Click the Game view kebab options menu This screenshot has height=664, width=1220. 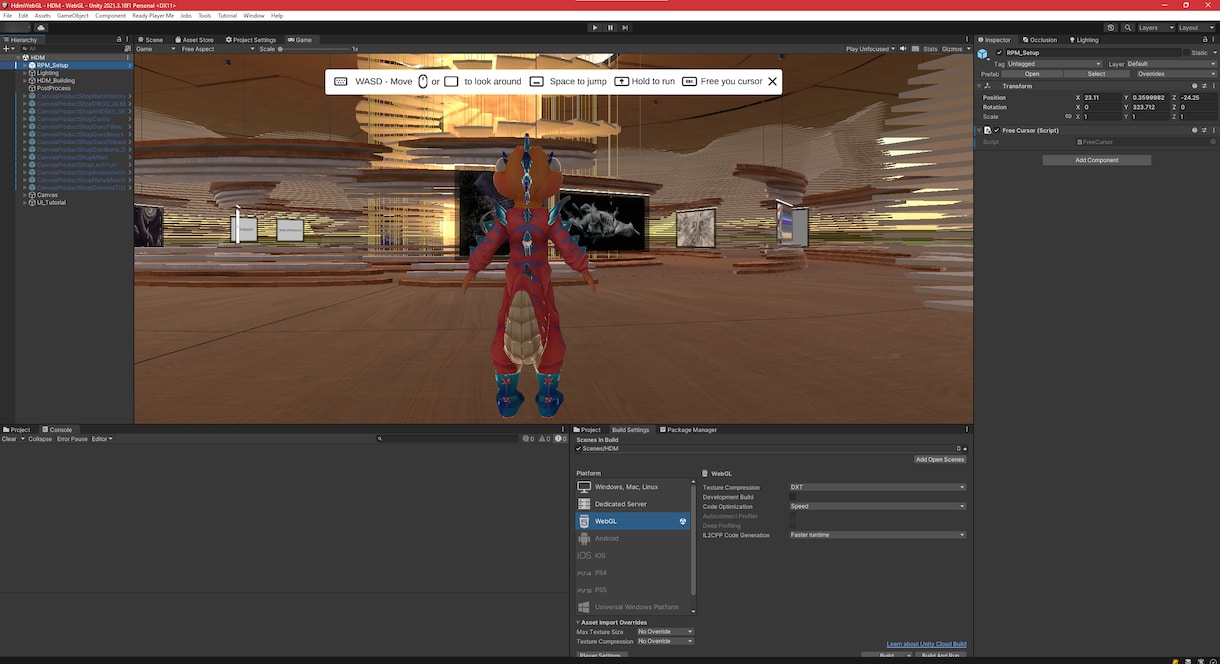click(967, 40)
